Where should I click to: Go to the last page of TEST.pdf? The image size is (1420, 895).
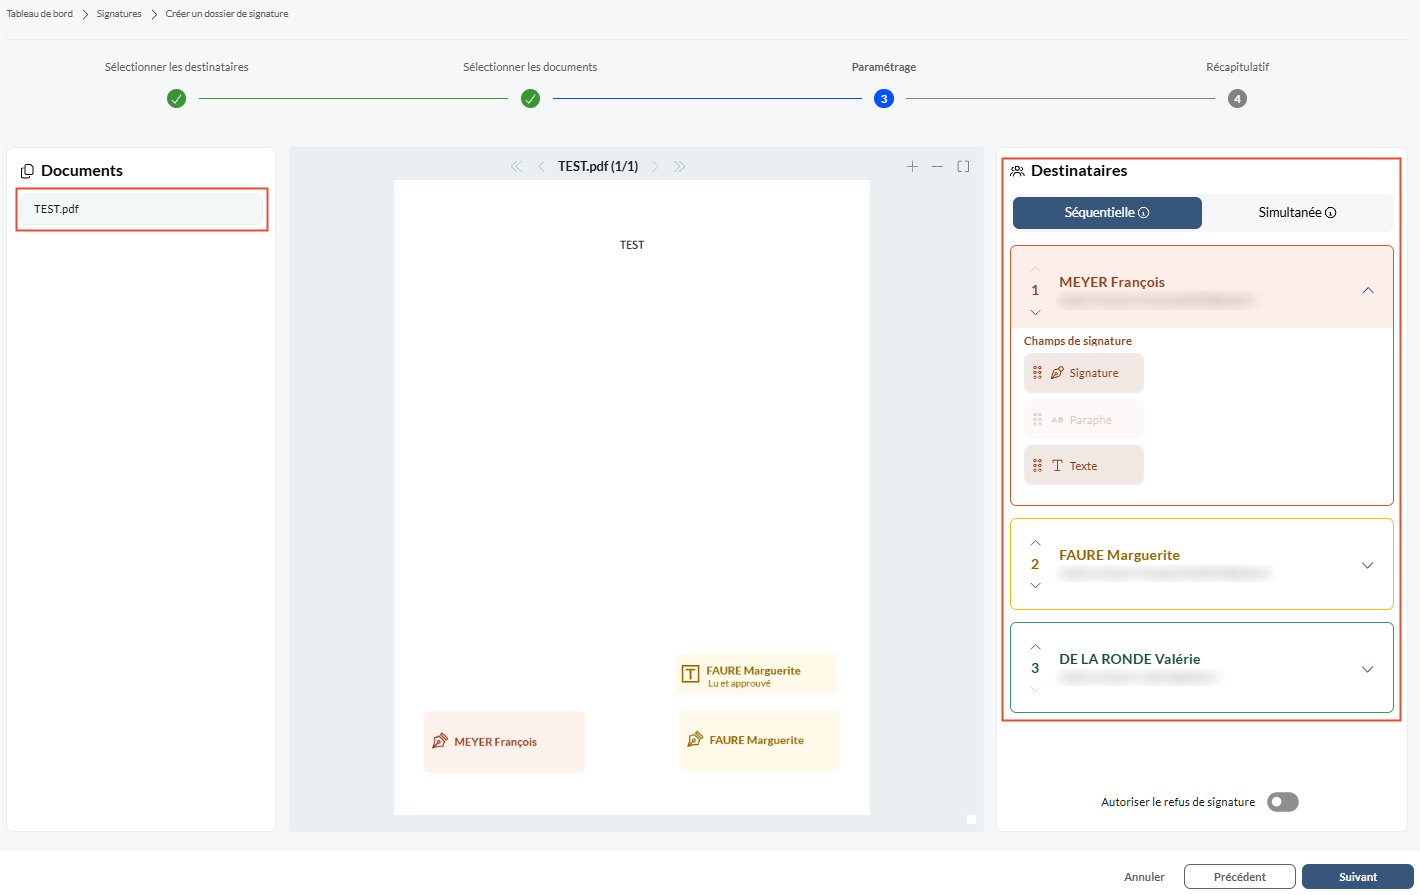pos(680,167)
